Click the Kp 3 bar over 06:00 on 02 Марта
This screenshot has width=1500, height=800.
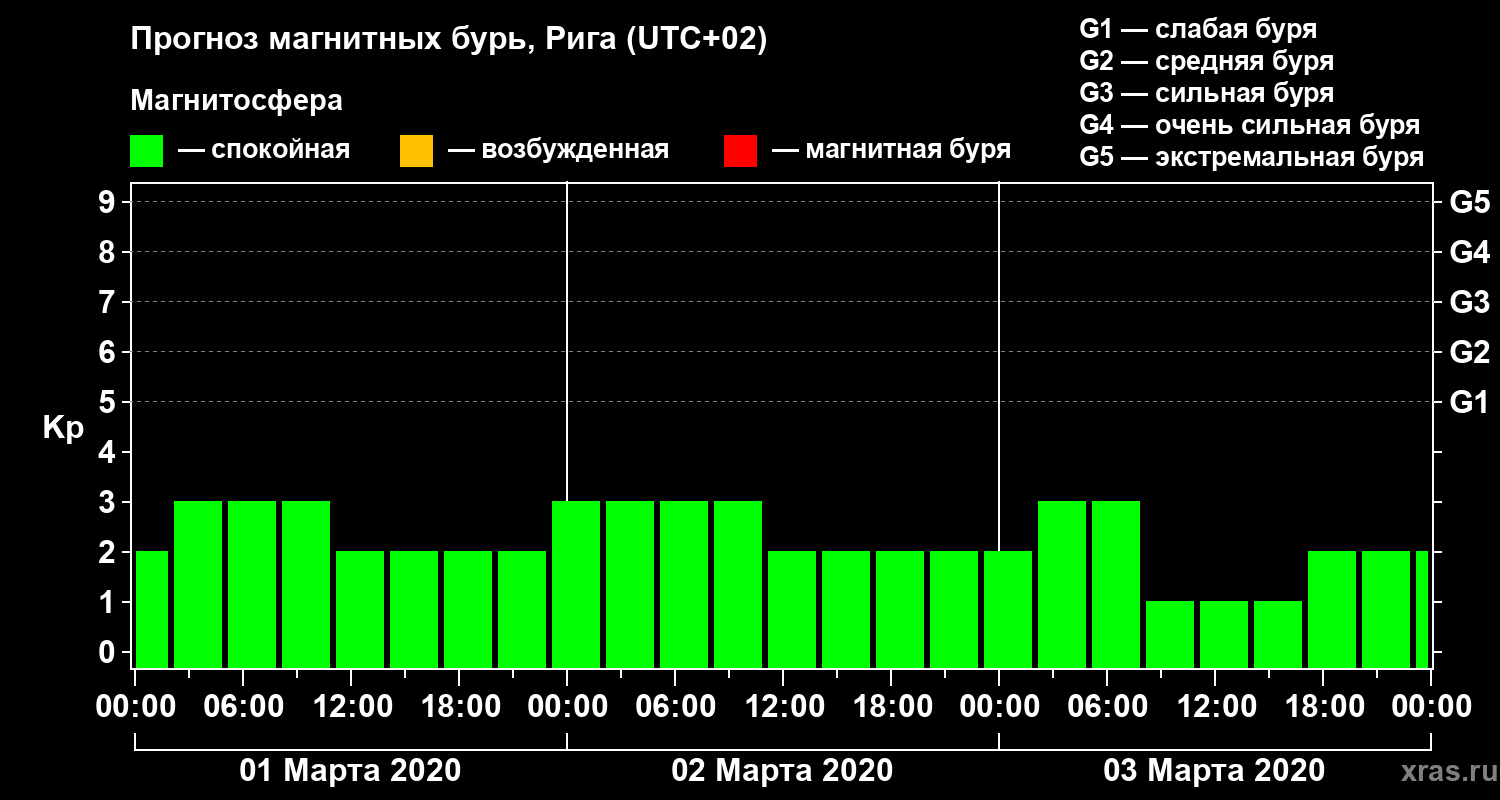[684, 585]
